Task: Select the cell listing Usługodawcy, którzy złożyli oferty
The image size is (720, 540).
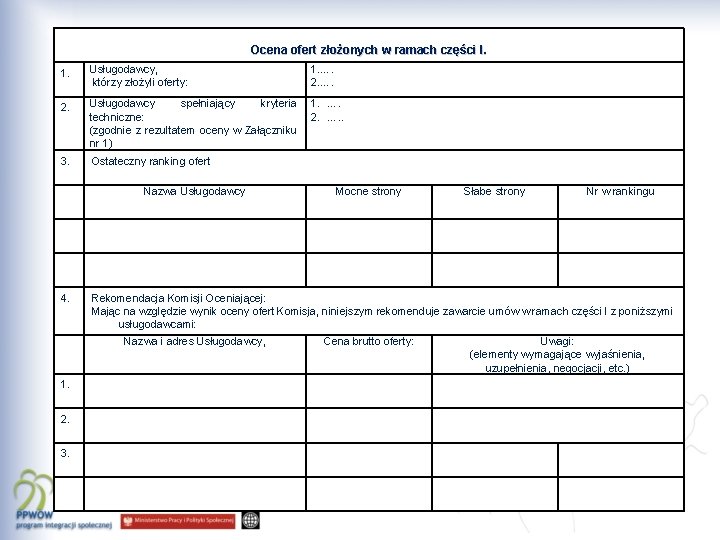Action: coord(195,79)
